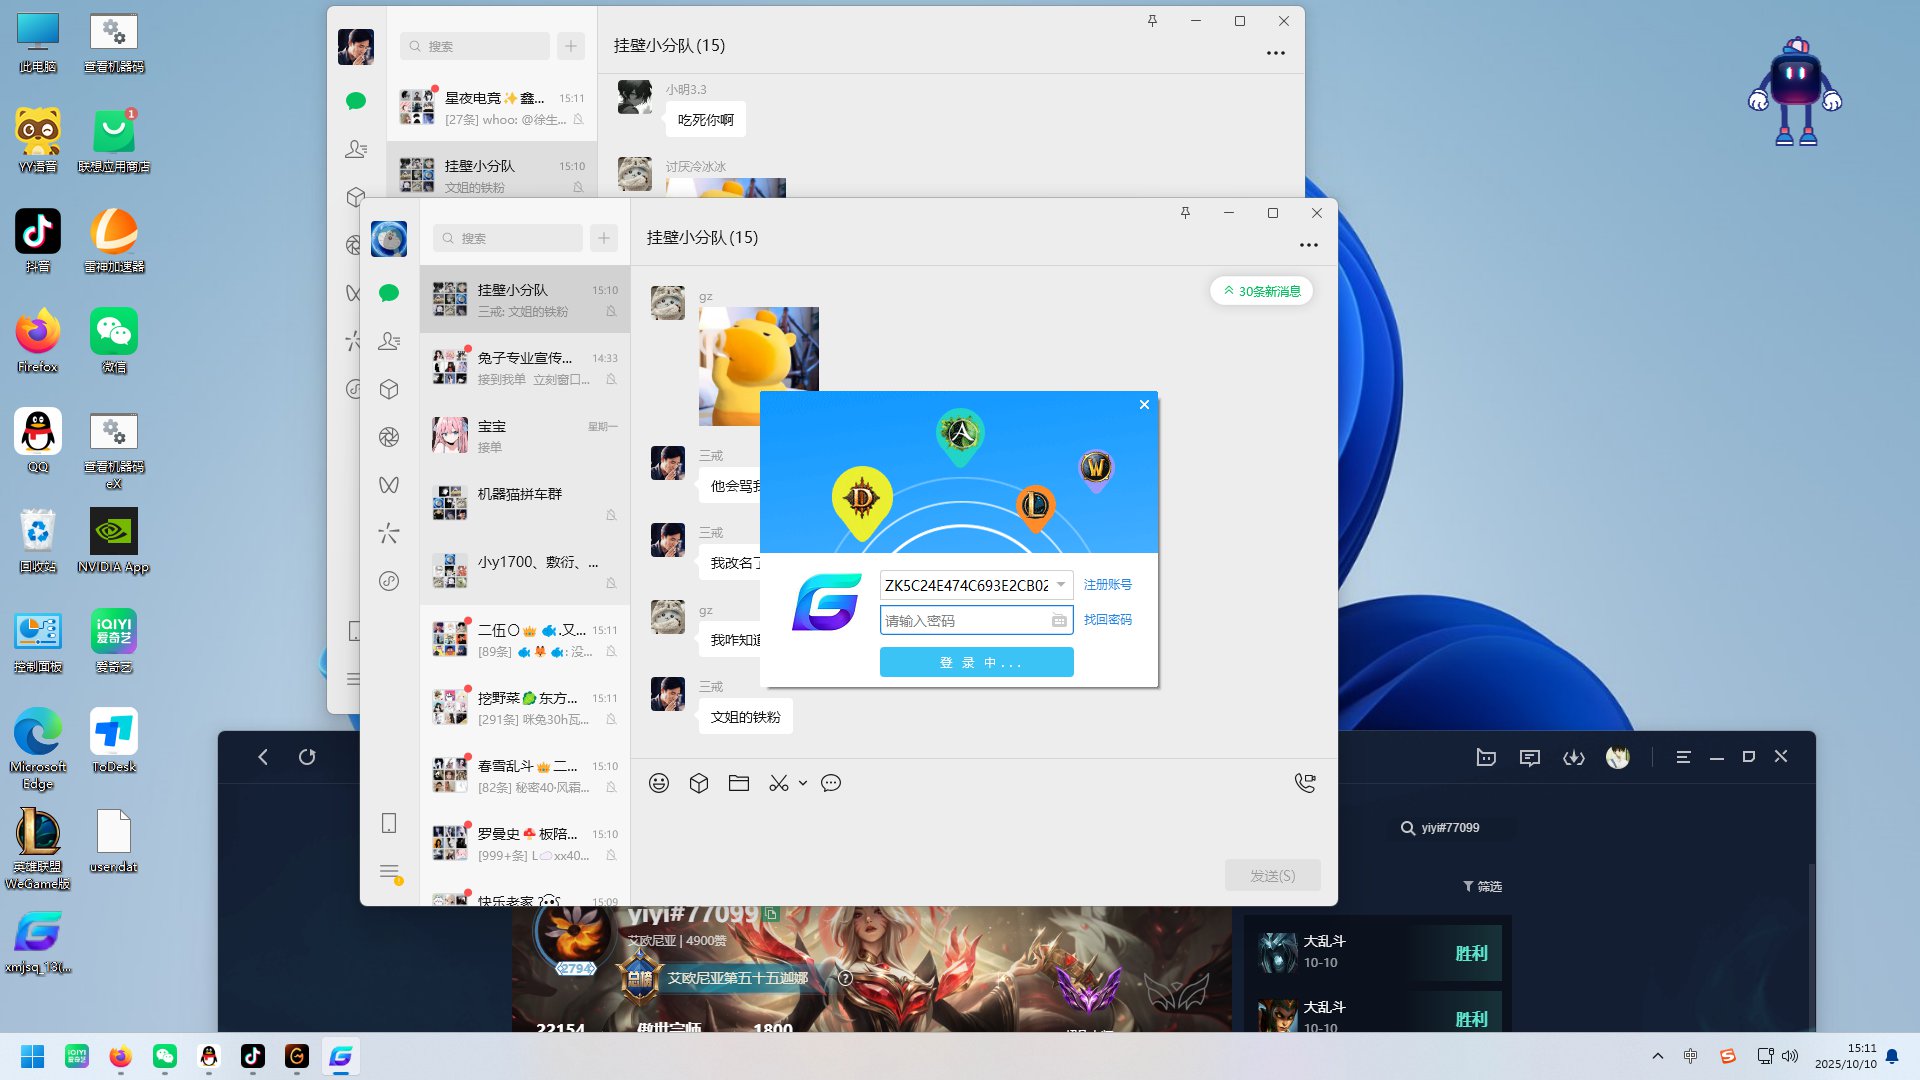
Task: Toggle soft keyboard icon in password field
Action: tap(1059, 621)
